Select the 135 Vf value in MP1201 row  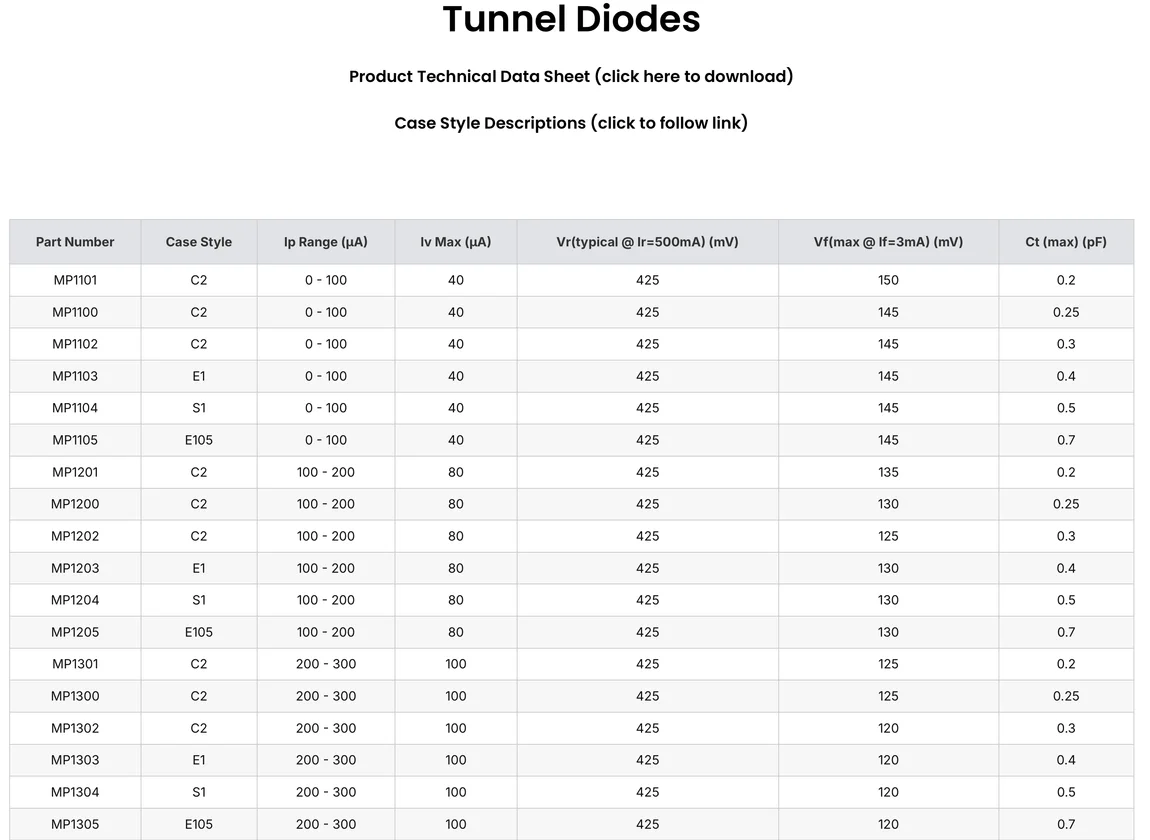(888, 472)
